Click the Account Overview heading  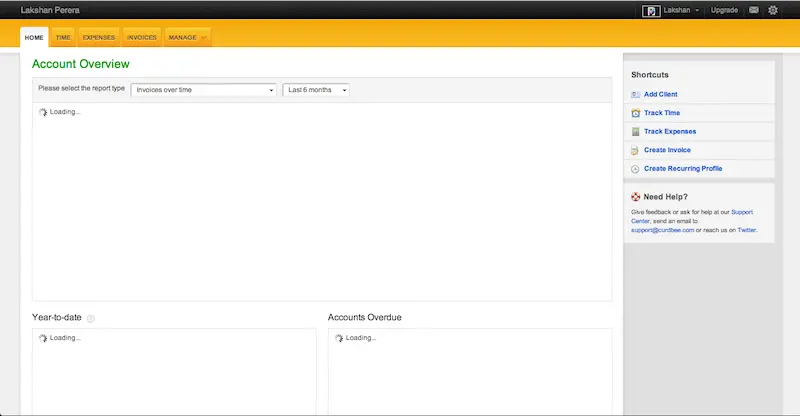81,64
